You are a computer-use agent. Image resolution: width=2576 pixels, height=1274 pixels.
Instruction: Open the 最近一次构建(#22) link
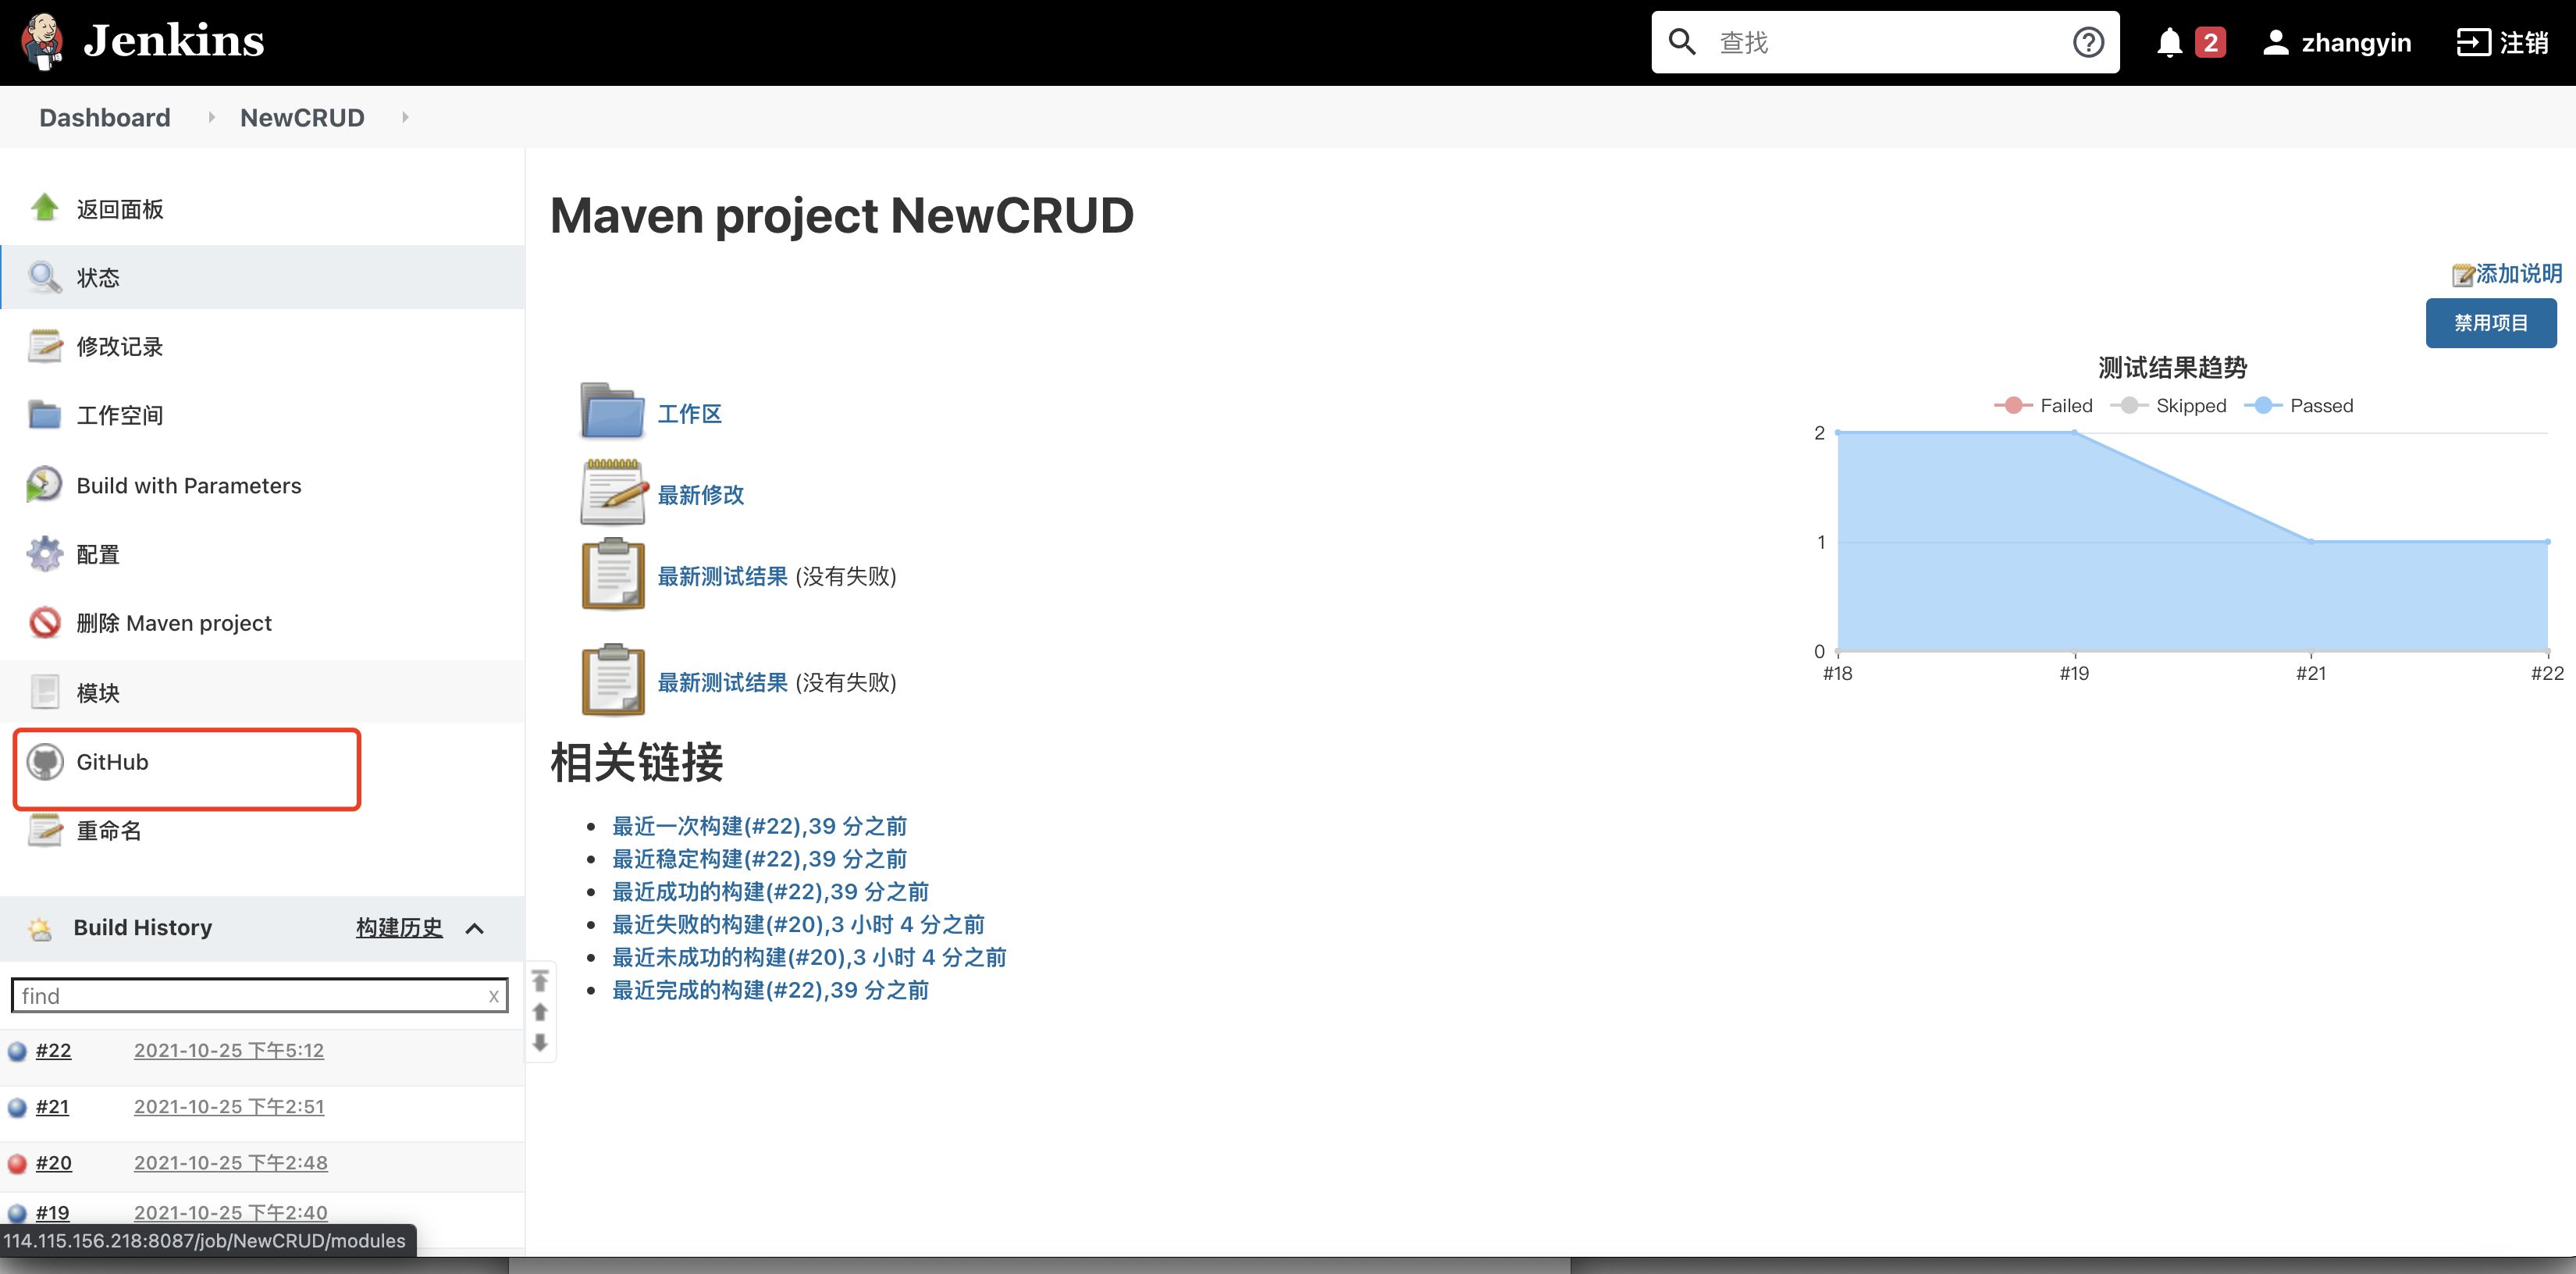pos(759,825)
